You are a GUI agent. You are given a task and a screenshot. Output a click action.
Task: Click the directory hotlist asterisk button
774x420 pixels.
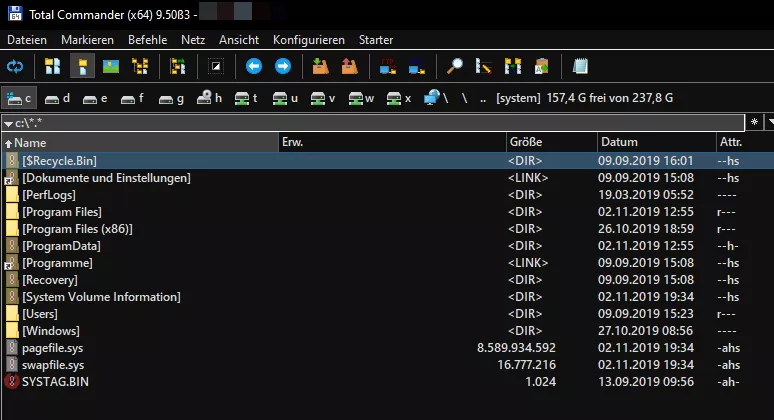[754, 122]
